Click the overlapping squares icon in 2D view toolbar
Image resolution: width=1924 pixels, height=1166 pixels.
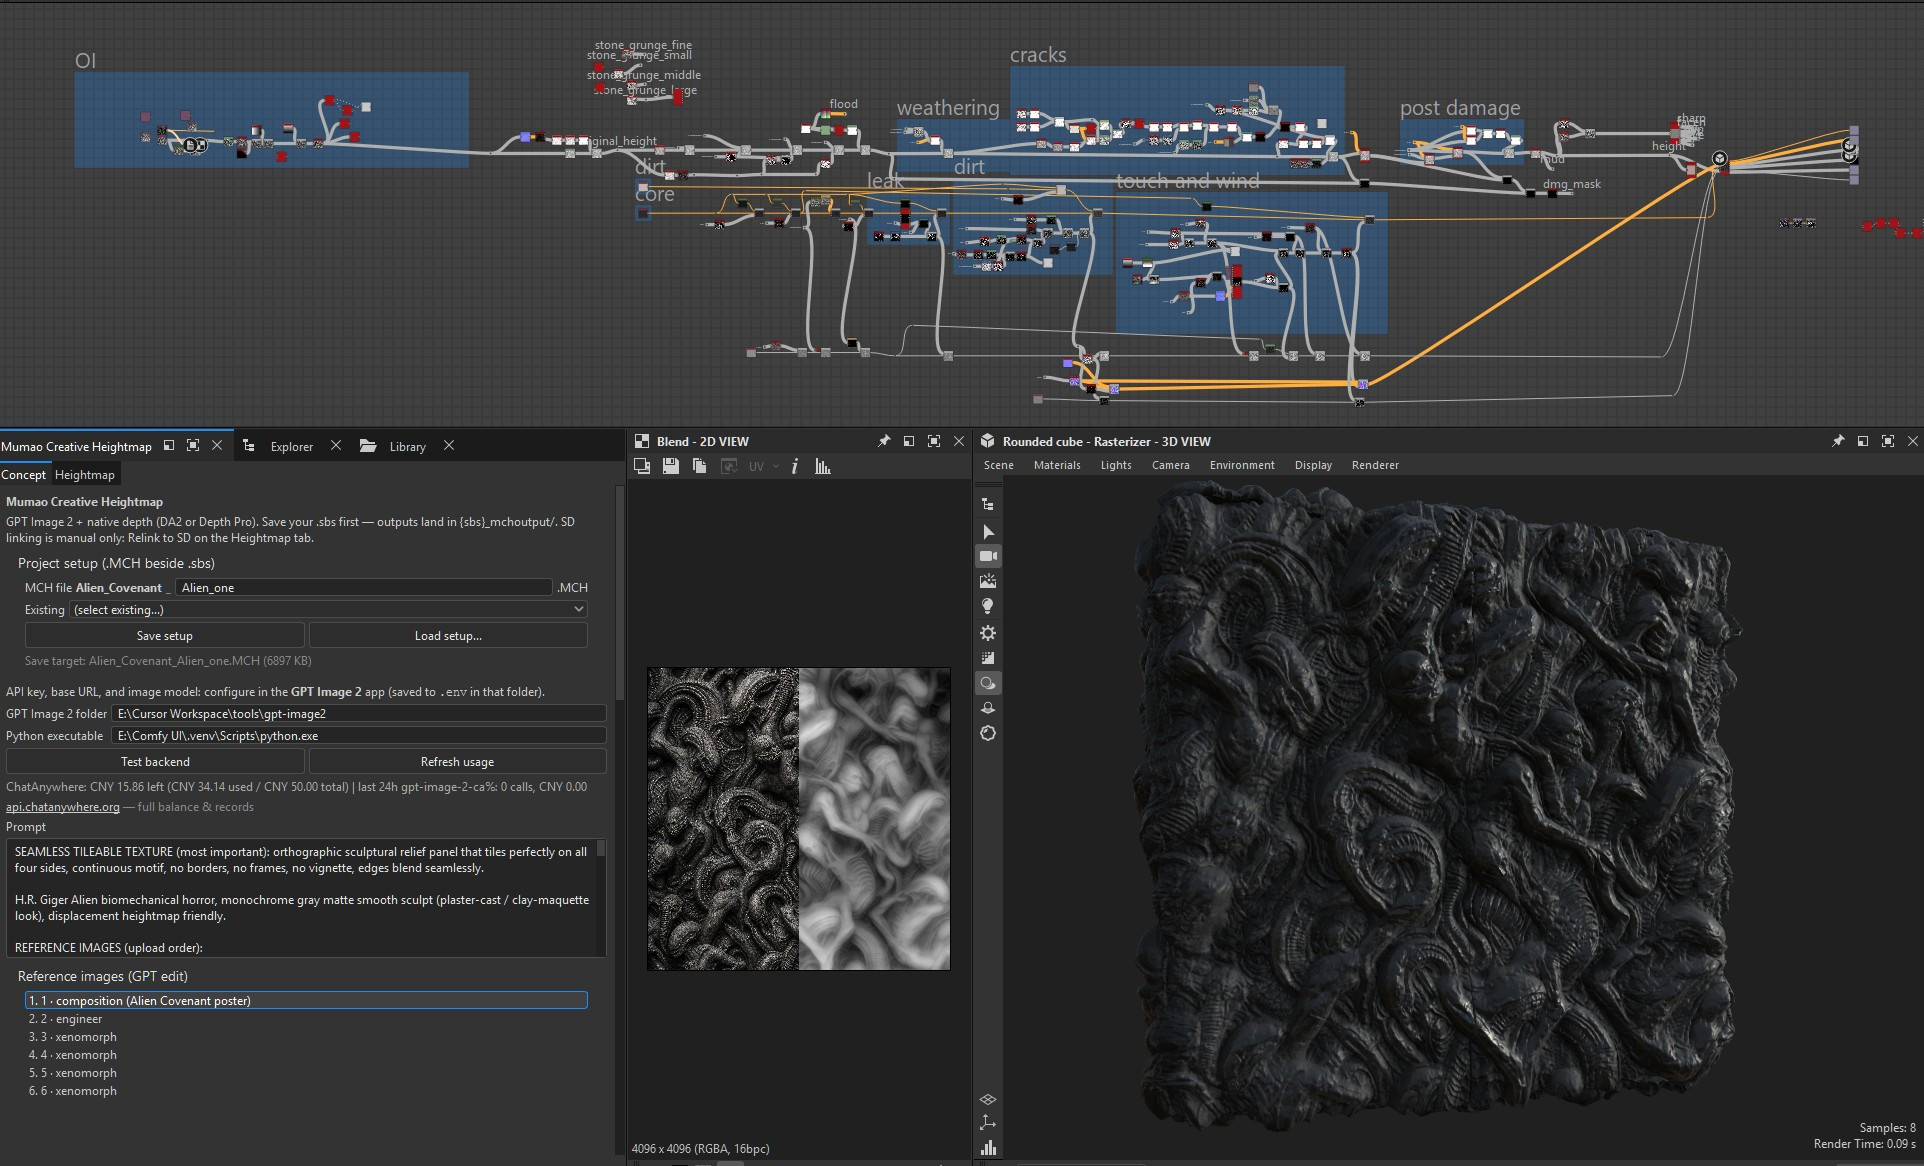[643, 466]
